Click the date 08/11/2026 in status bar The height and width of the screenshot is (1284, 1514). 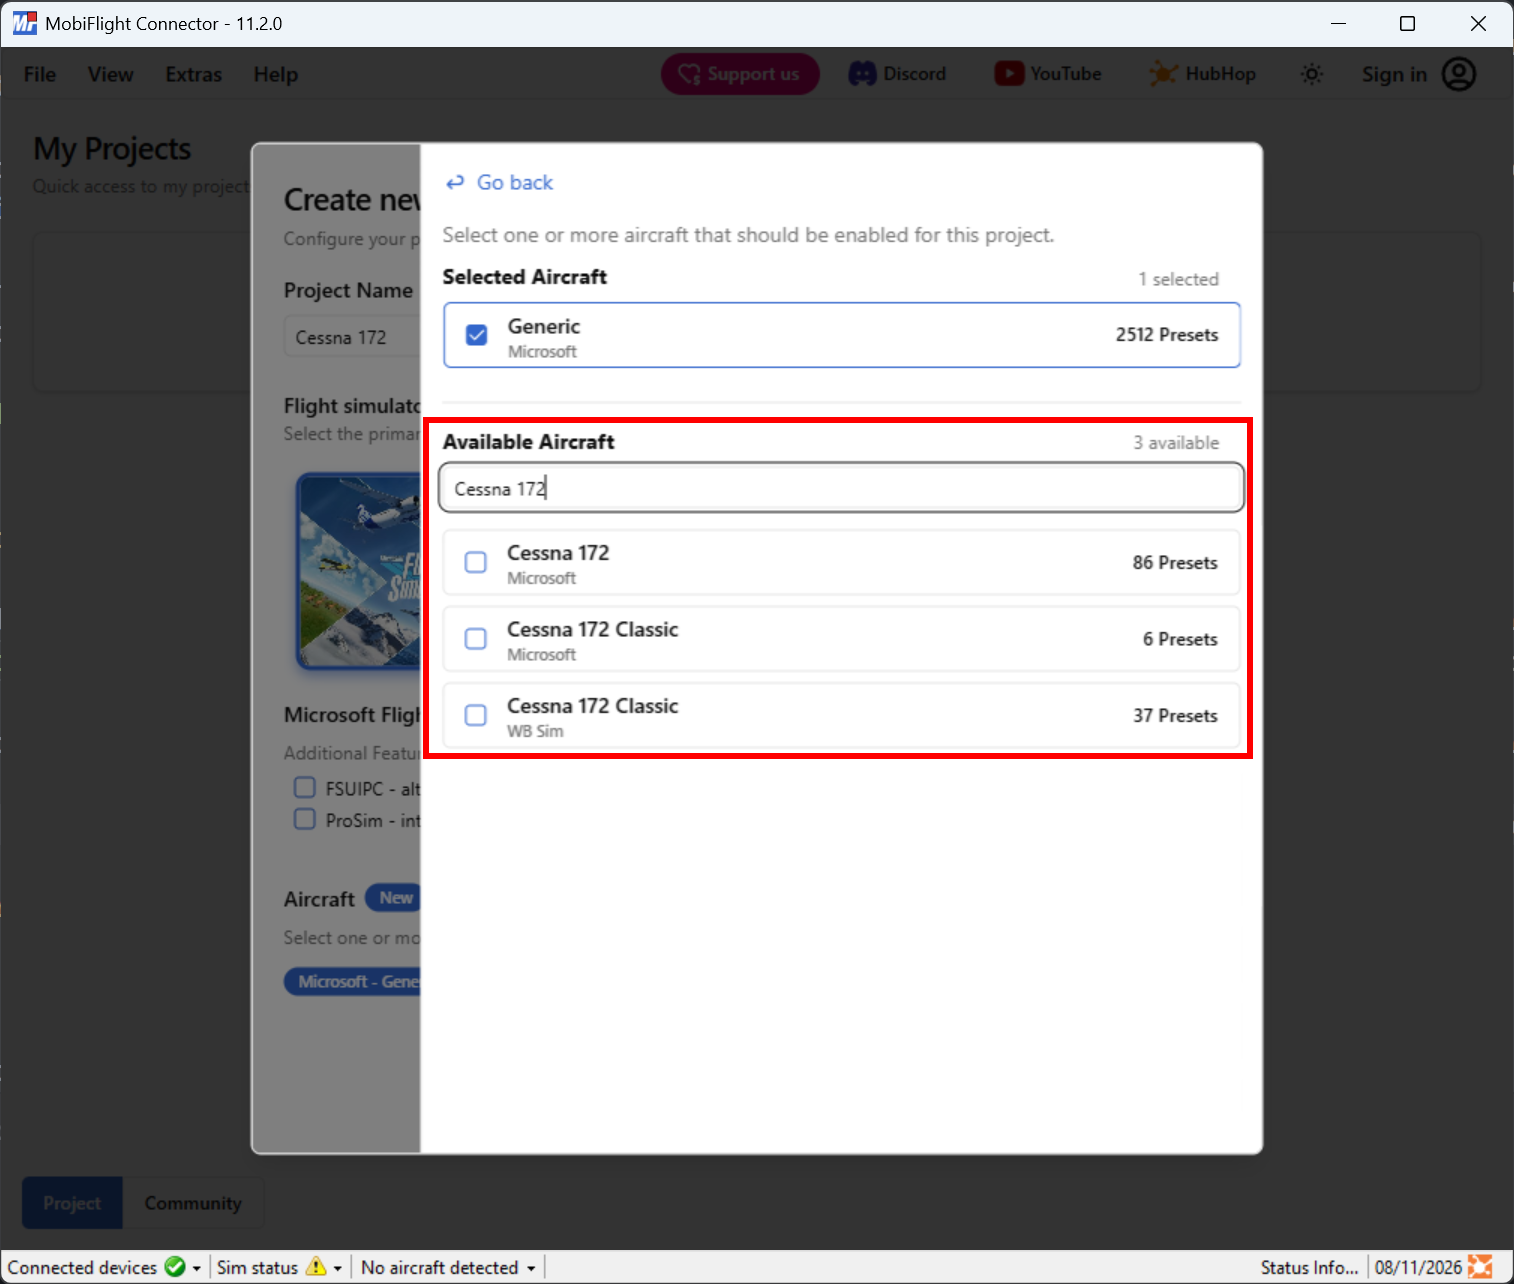point(1418,1267)
